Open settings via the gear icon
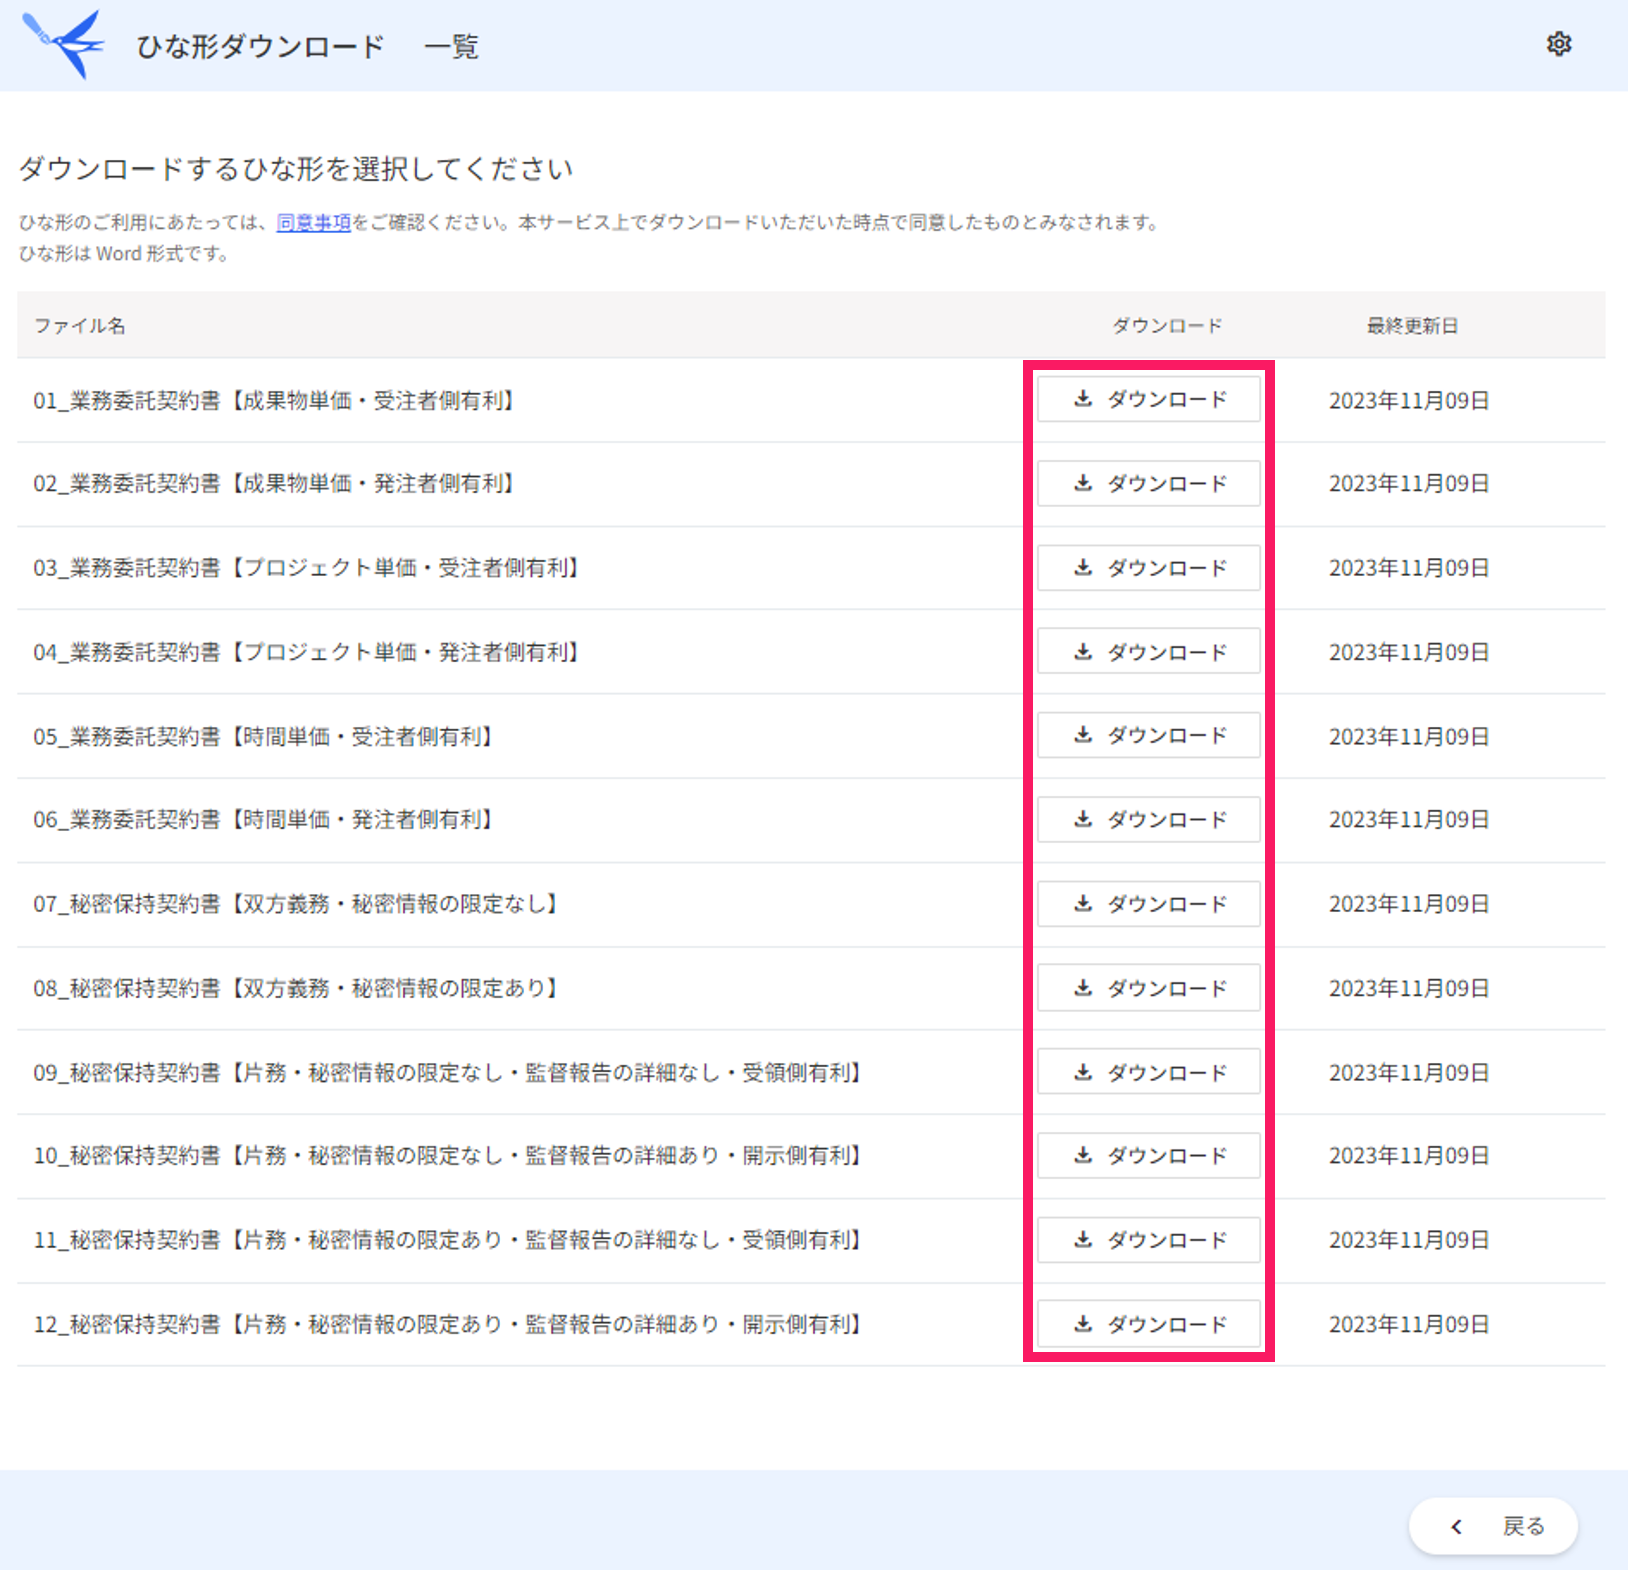Image resolution: width=1628 pixels, height=1570 pixels. point(1558,44)
